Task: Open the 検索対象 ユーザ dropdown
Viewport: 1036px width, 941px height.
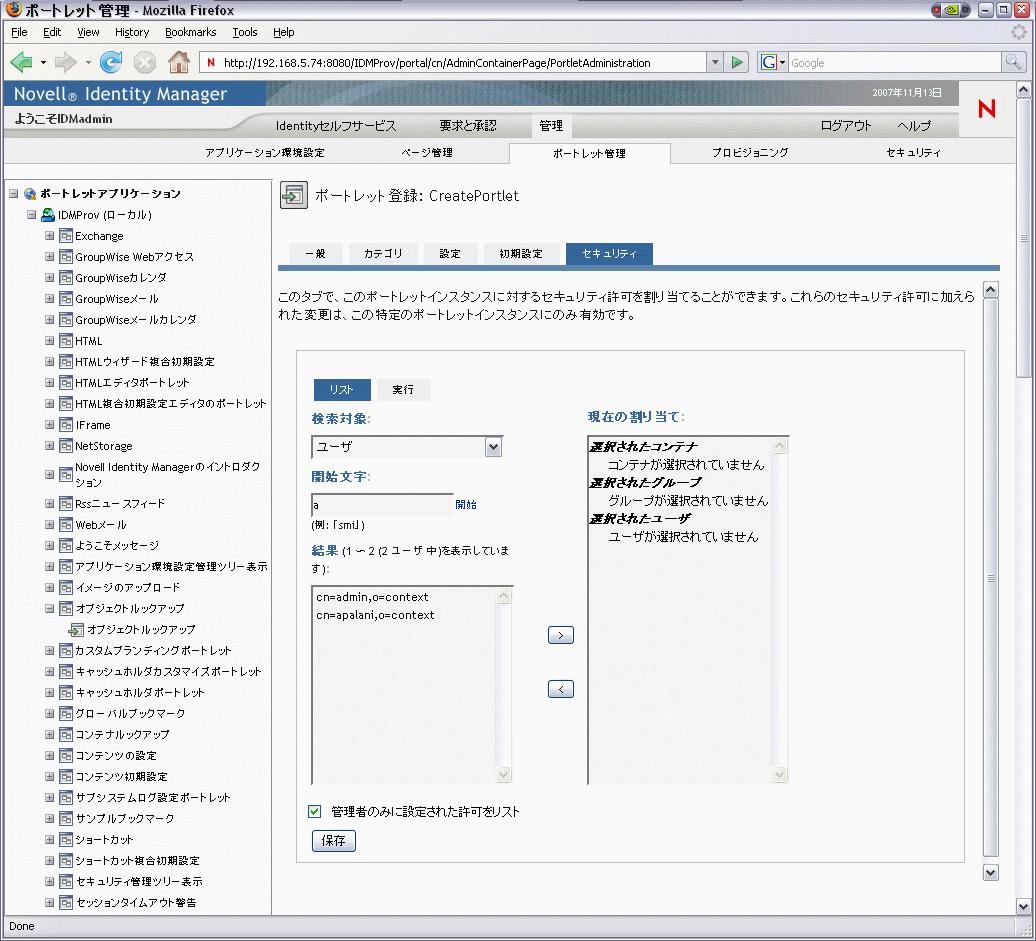Action: click(x=493, y=447)
